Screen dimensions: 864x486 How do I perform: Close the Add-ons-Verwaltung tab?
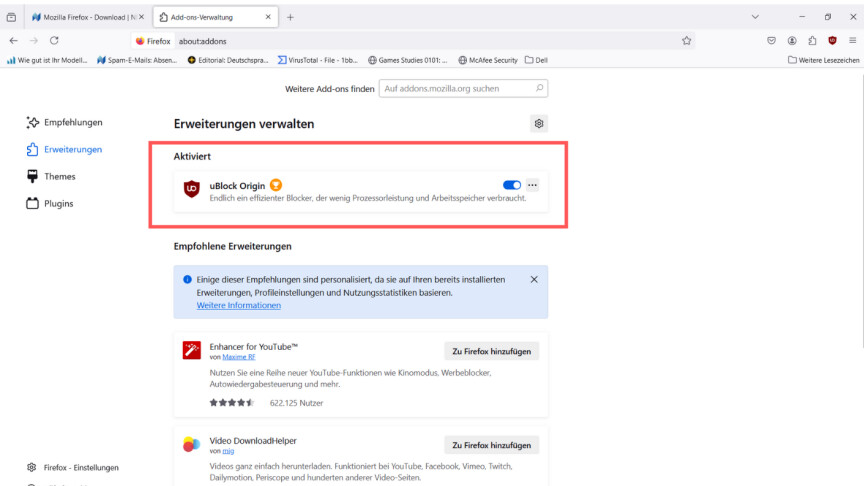click(x=268, y=17)
